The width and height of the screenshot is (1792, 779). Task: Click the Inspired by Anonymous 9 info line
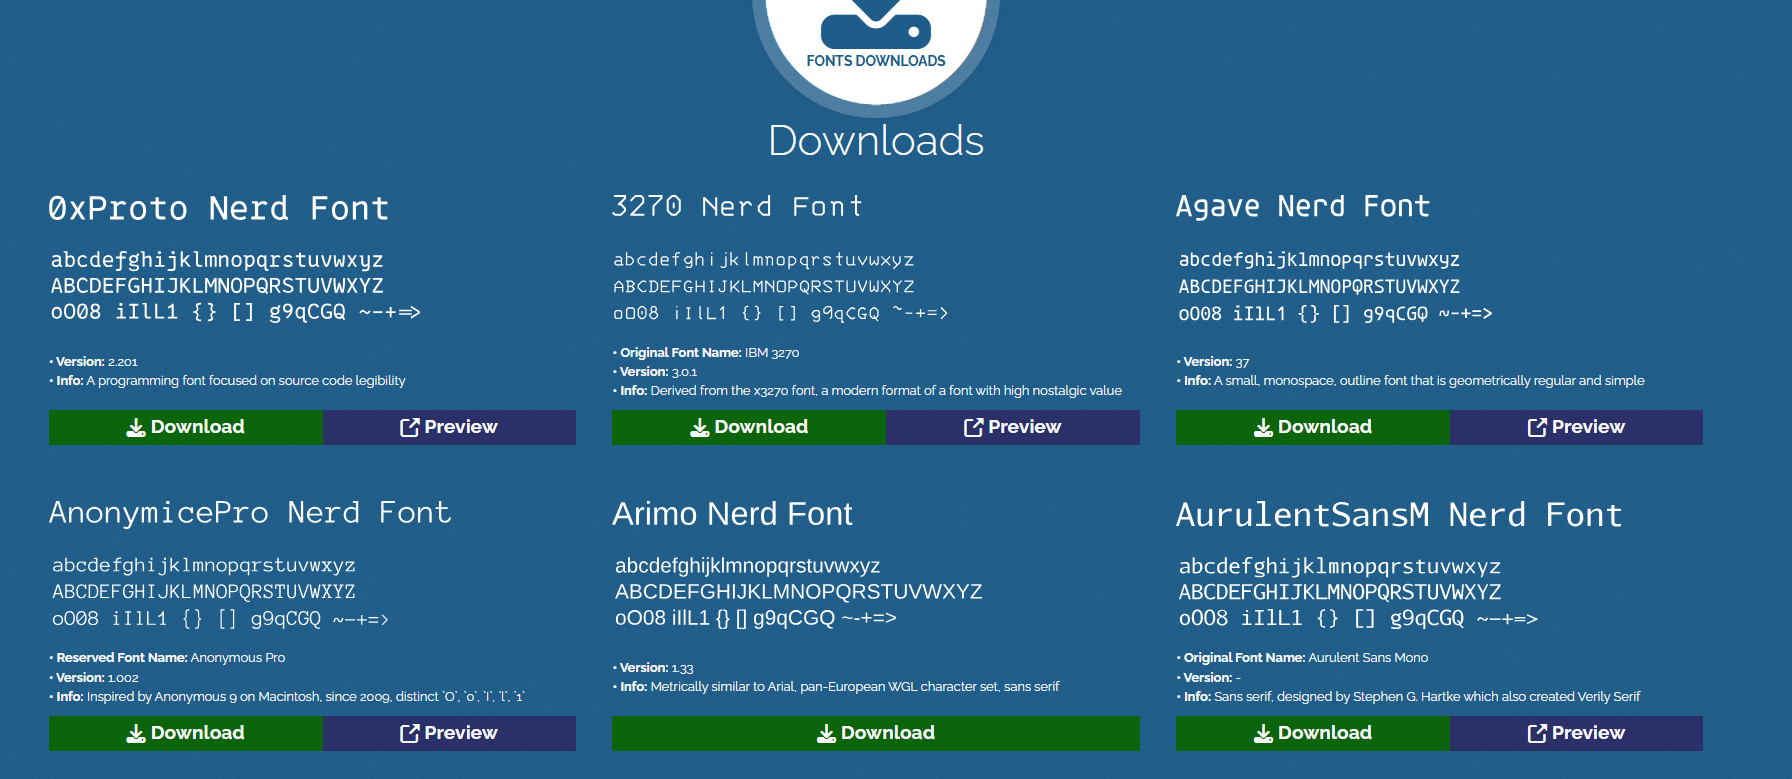point(287,697)
